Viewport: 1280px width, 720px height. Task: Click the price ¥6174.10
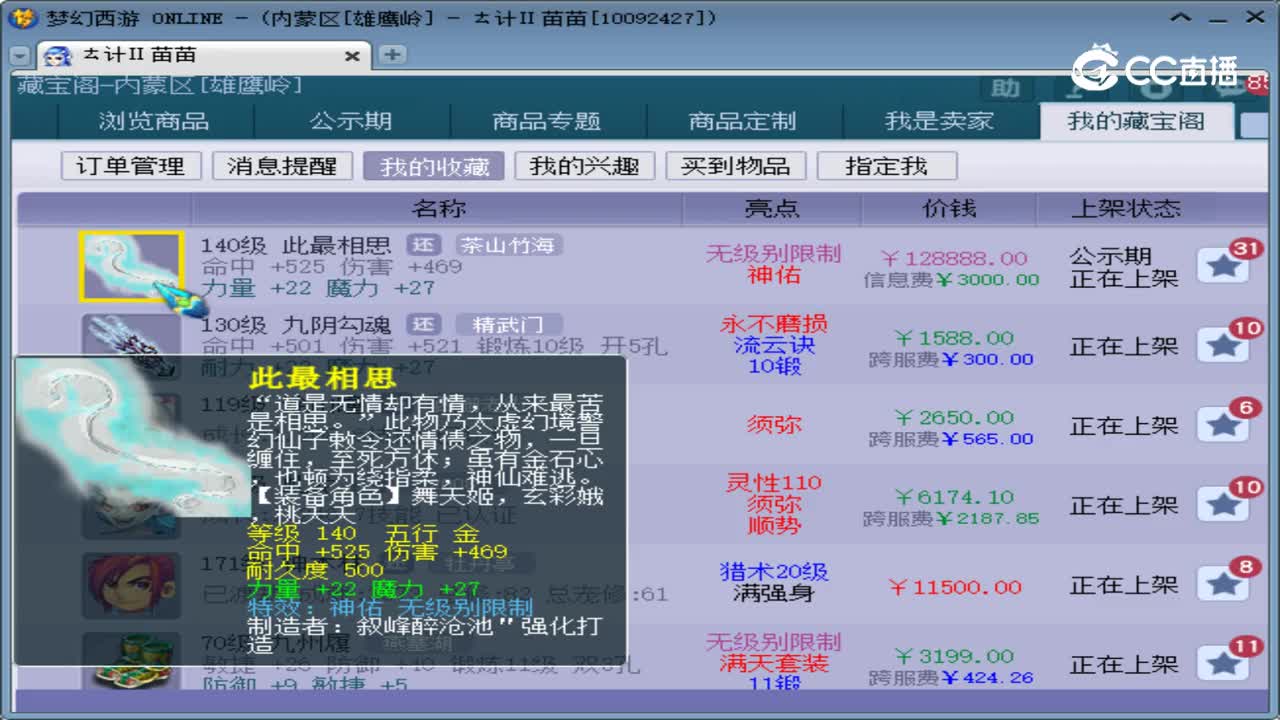click(x=954, y=497)
